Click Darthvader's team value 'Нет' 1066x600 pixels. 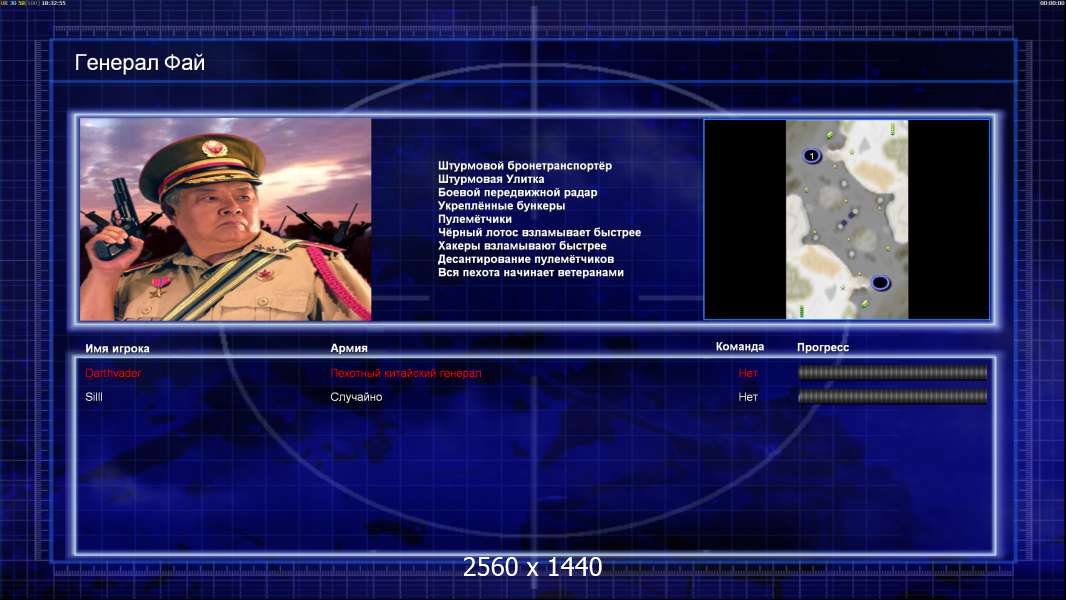point(748,373)
